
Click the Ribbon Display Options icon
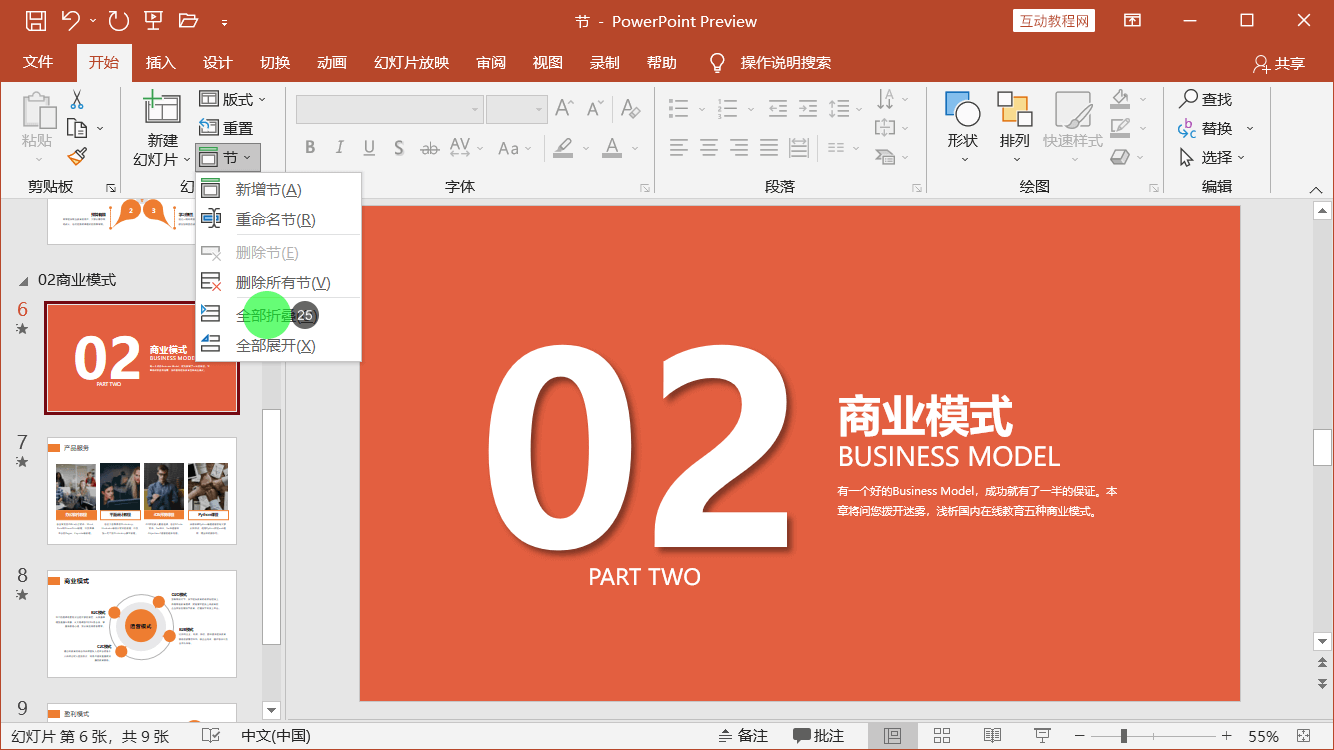click(x=1132, y=20)
